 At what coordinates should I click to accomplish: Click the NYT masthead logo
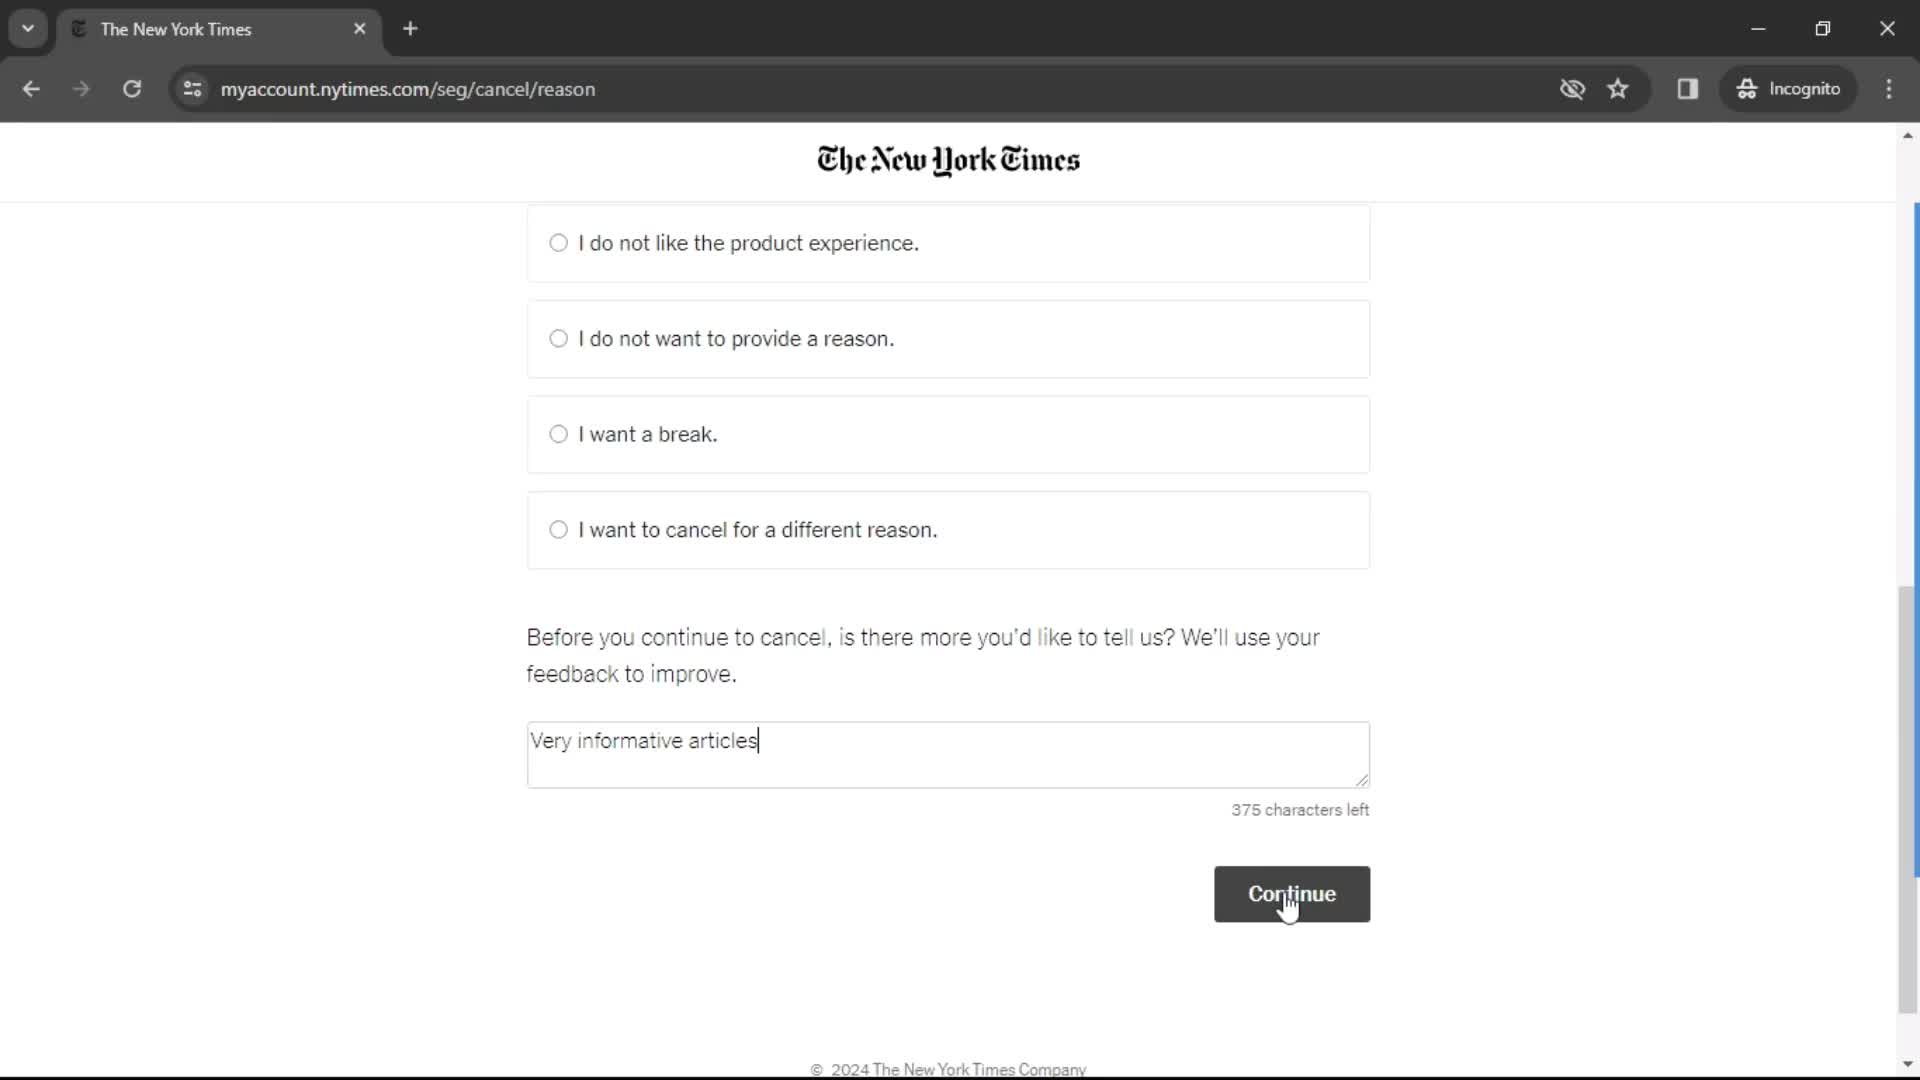coord(949,160)
